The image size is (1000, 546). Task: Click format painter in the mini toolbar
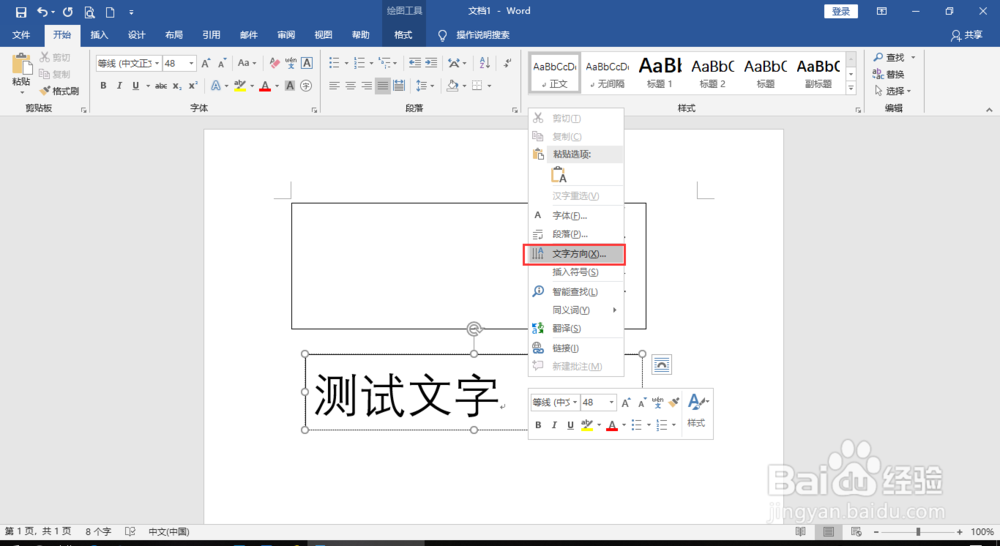674,402
